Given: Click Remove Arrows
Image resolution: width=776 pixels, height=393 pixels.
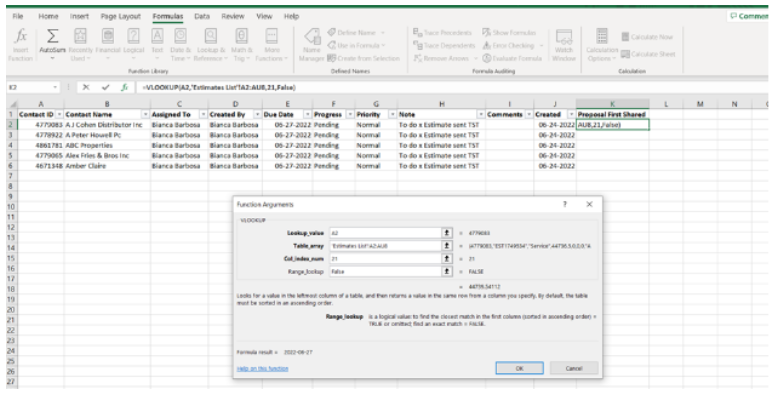Looking at the screenshot, I should 445,58.
